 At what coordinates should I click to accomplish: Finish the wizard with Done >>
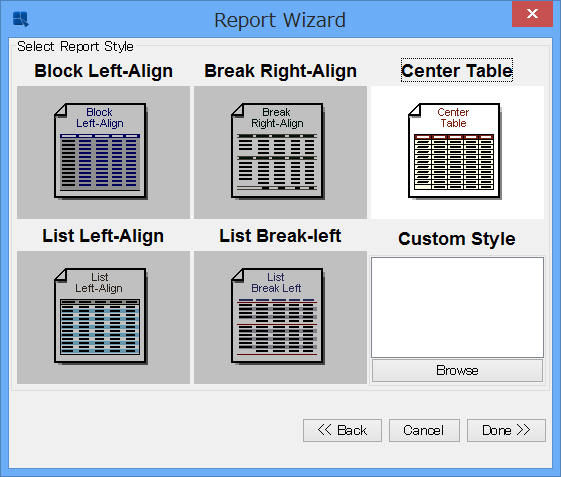tap(506, 430)
